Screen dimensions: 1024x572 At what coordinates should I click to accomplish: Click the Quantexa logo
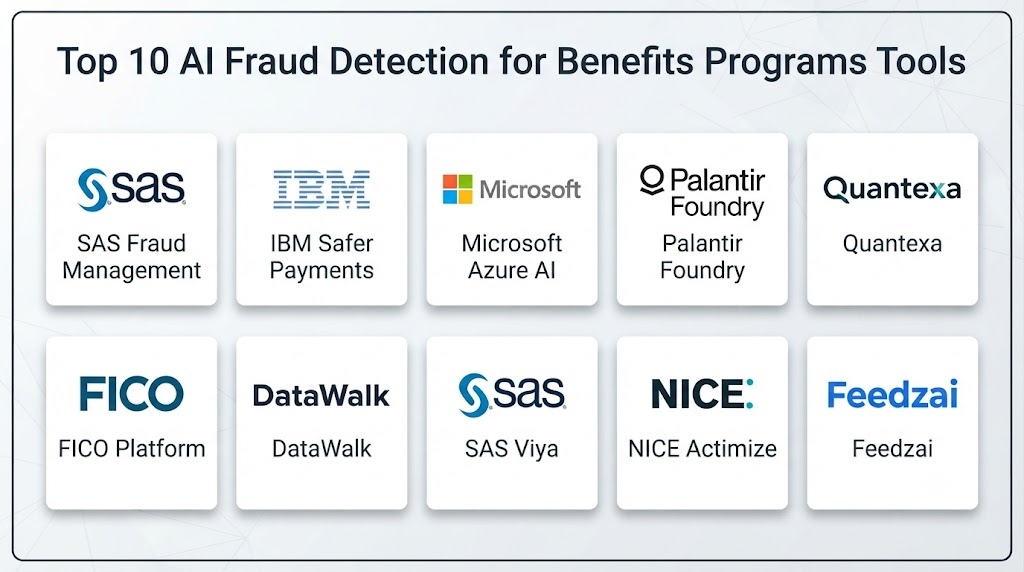[892, 189]
